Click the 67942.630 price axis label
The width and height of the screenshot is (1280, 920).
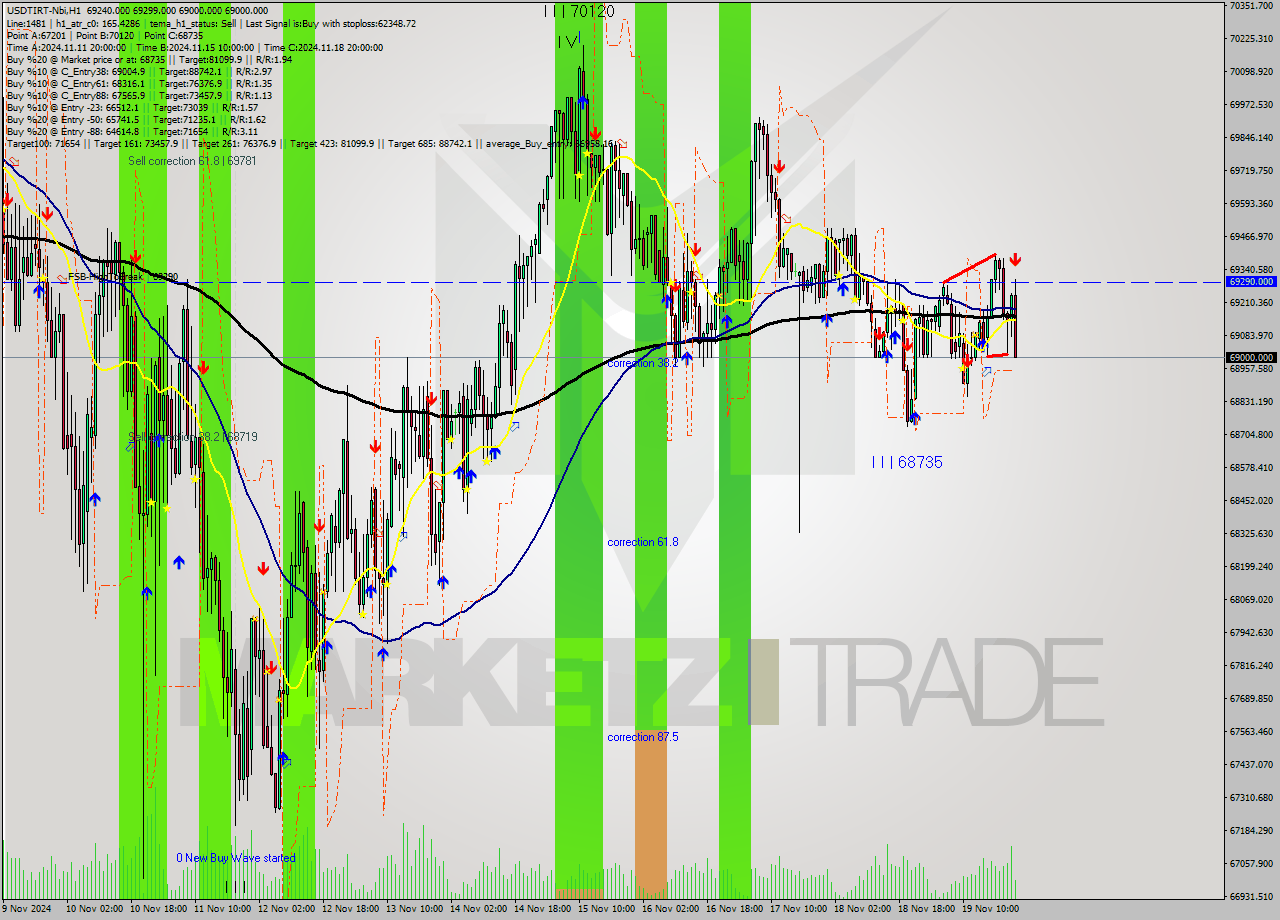(1251, 633)
